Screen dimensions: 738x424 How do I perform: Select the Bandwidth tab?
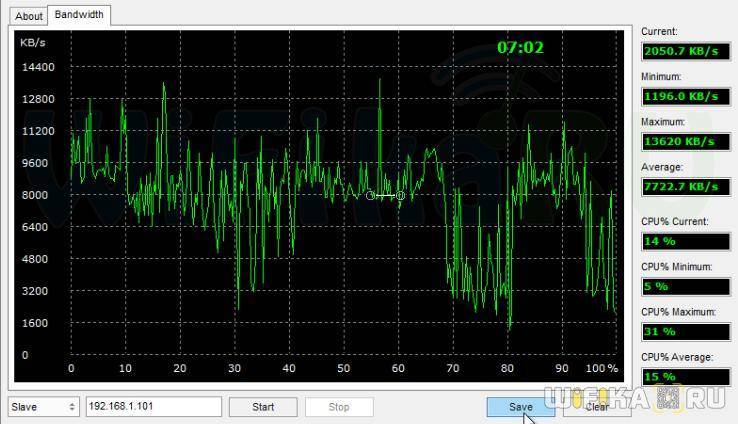pos(79,15)
